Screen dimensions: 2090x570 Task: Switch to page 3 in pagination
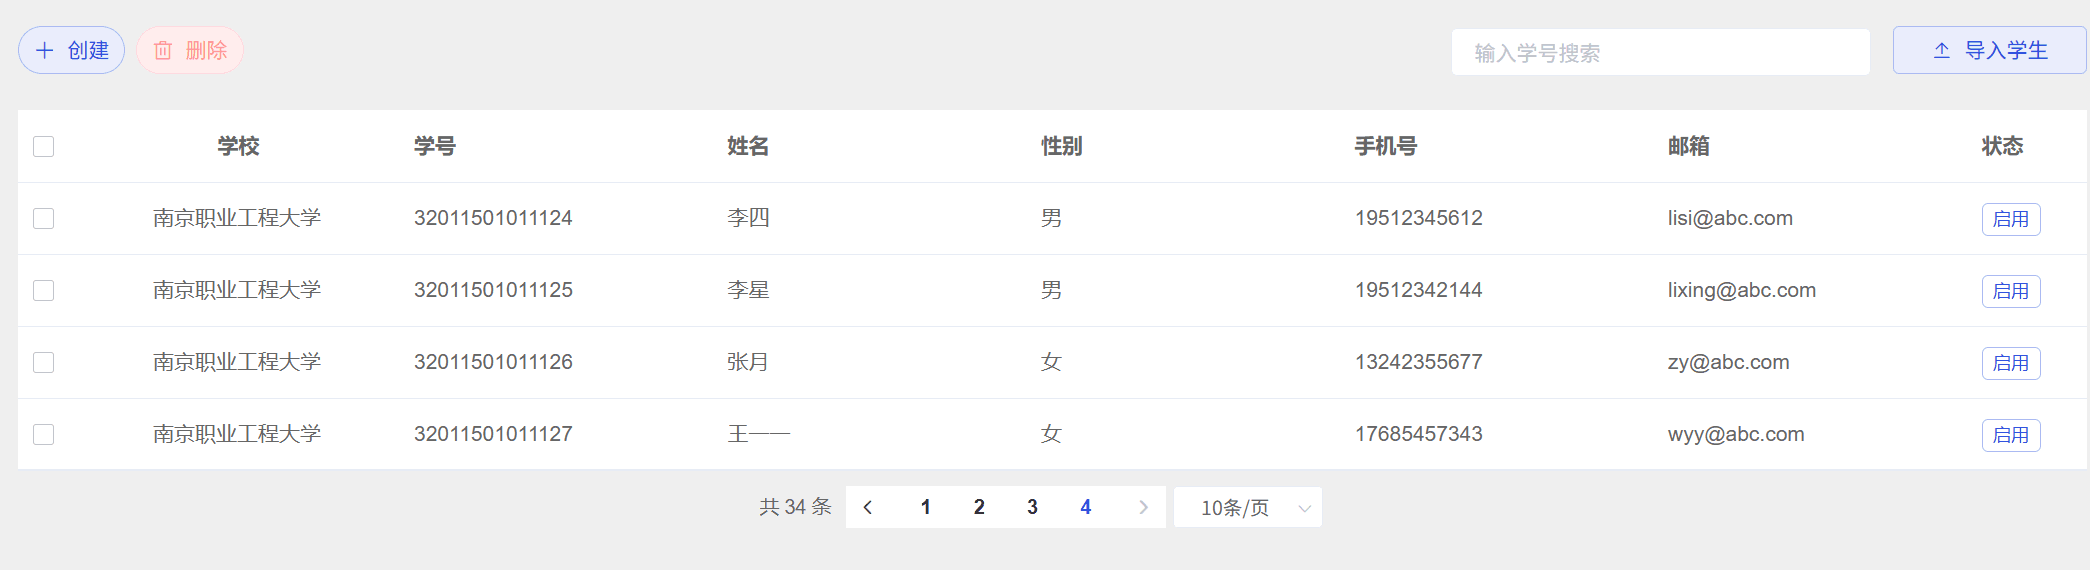click(1032, 508)
